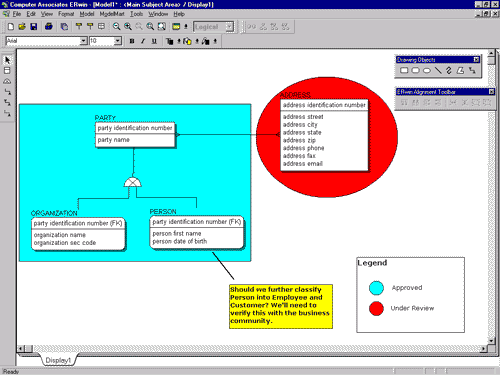Viewport: 500px width, 375px height.
Task: Click the vertical scrollbar down arrow
Action: (x=491, y=340)
